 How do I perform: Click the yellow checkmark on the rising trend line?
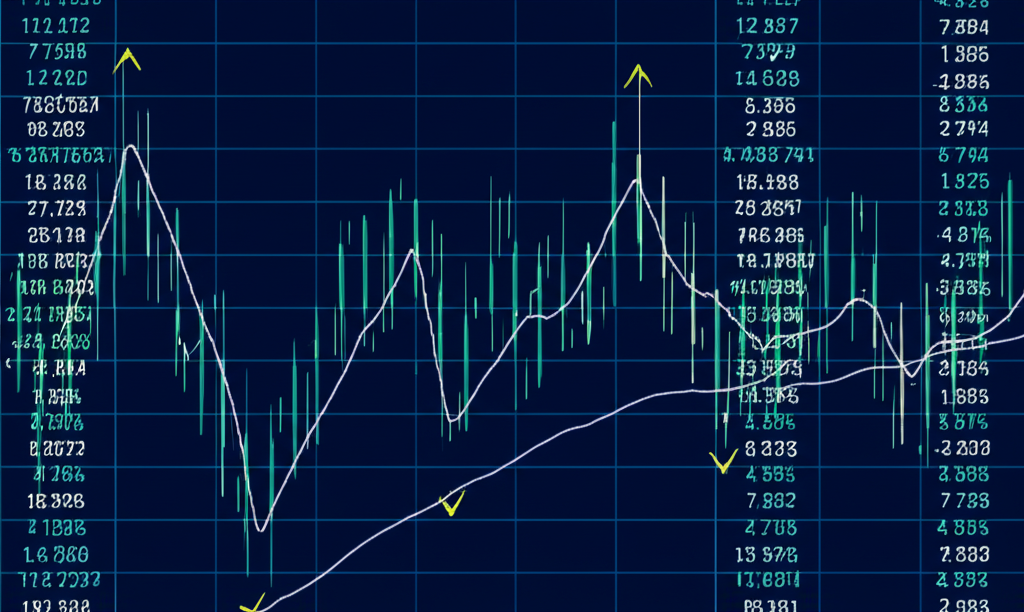coord(452,504)
